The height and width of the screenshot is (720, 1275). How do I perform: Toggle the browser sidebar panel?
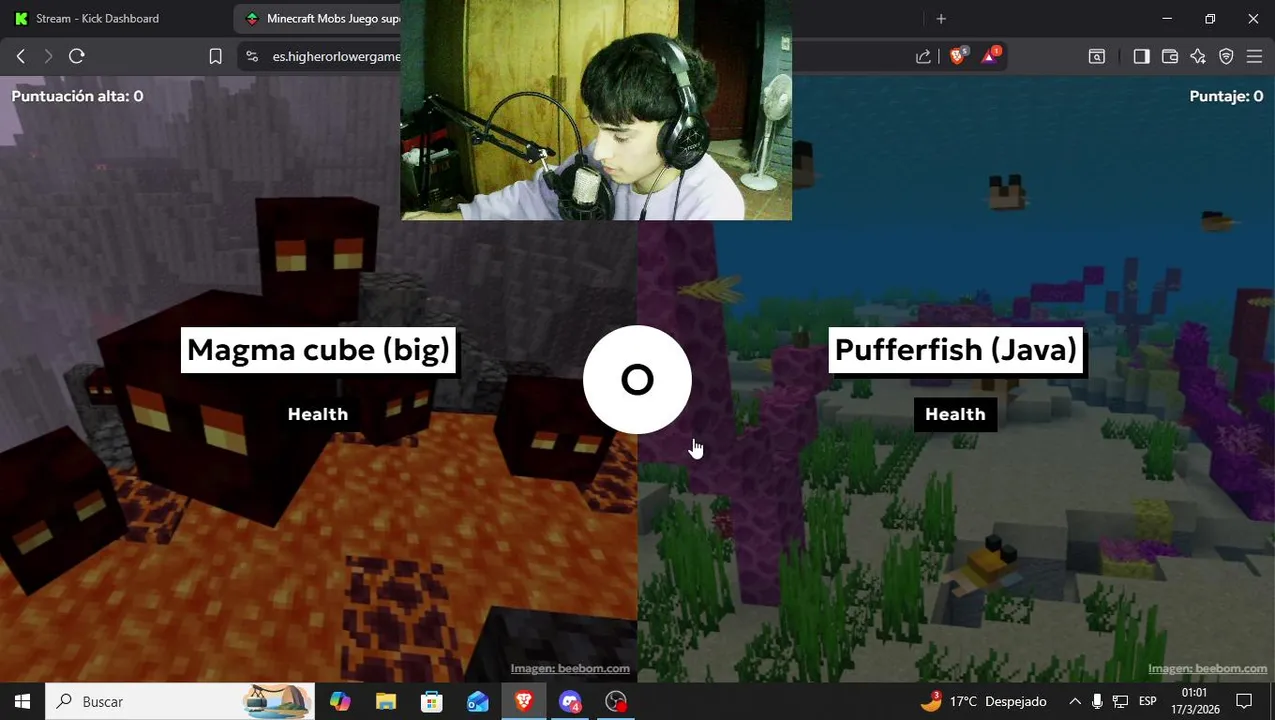1141,57
